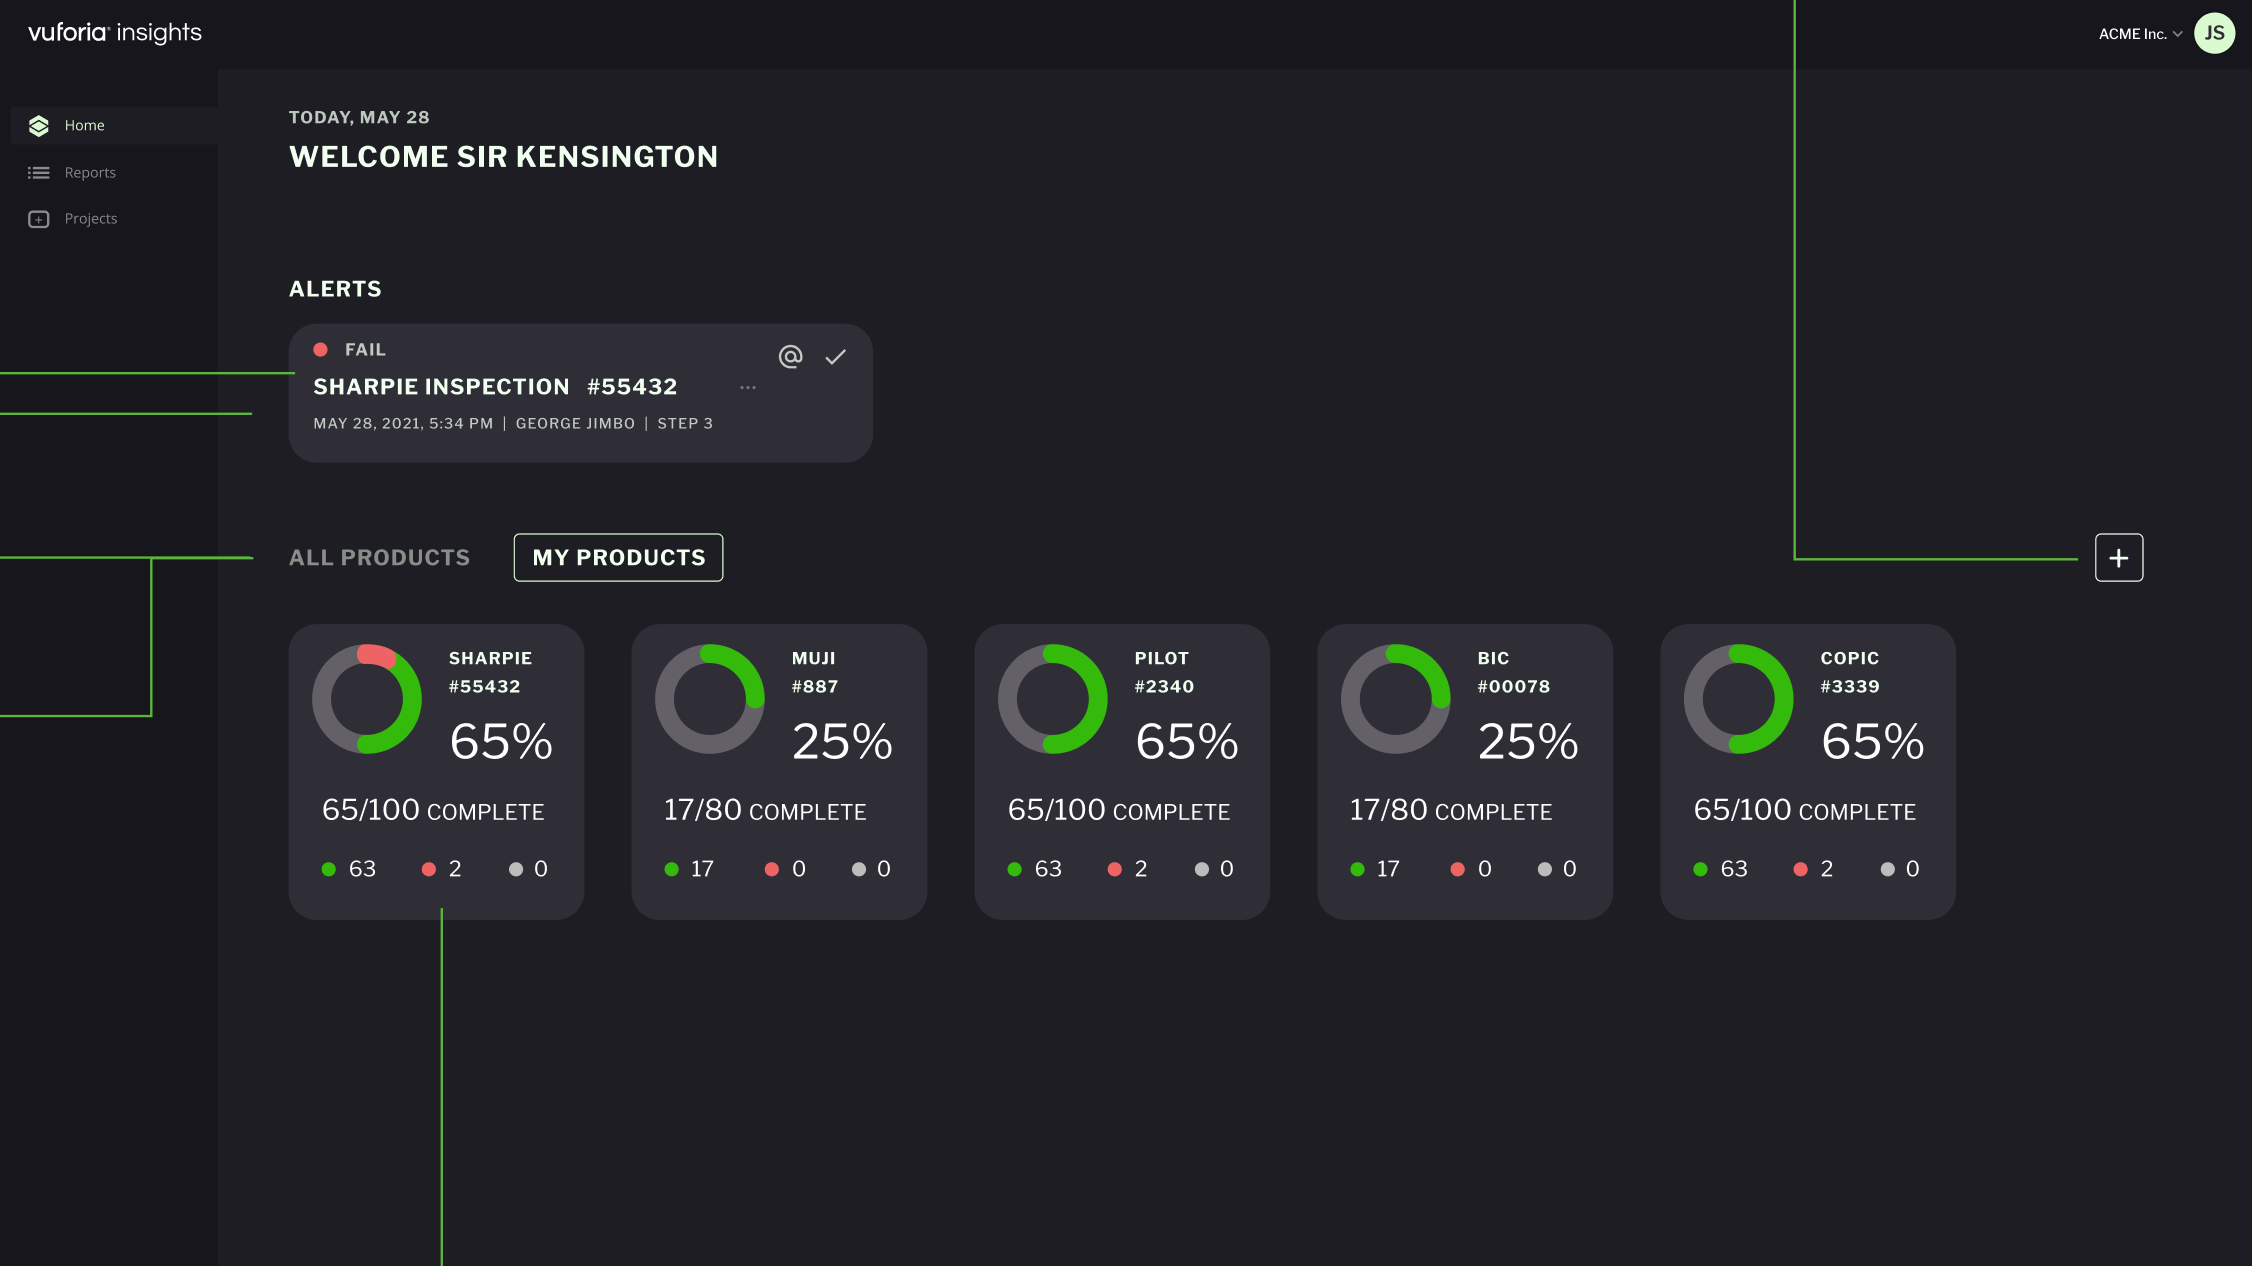The width and height of the screenshot is (2252, 1266).
Task: Click the BIC progress donut chart
Action: pos(1396,699)
